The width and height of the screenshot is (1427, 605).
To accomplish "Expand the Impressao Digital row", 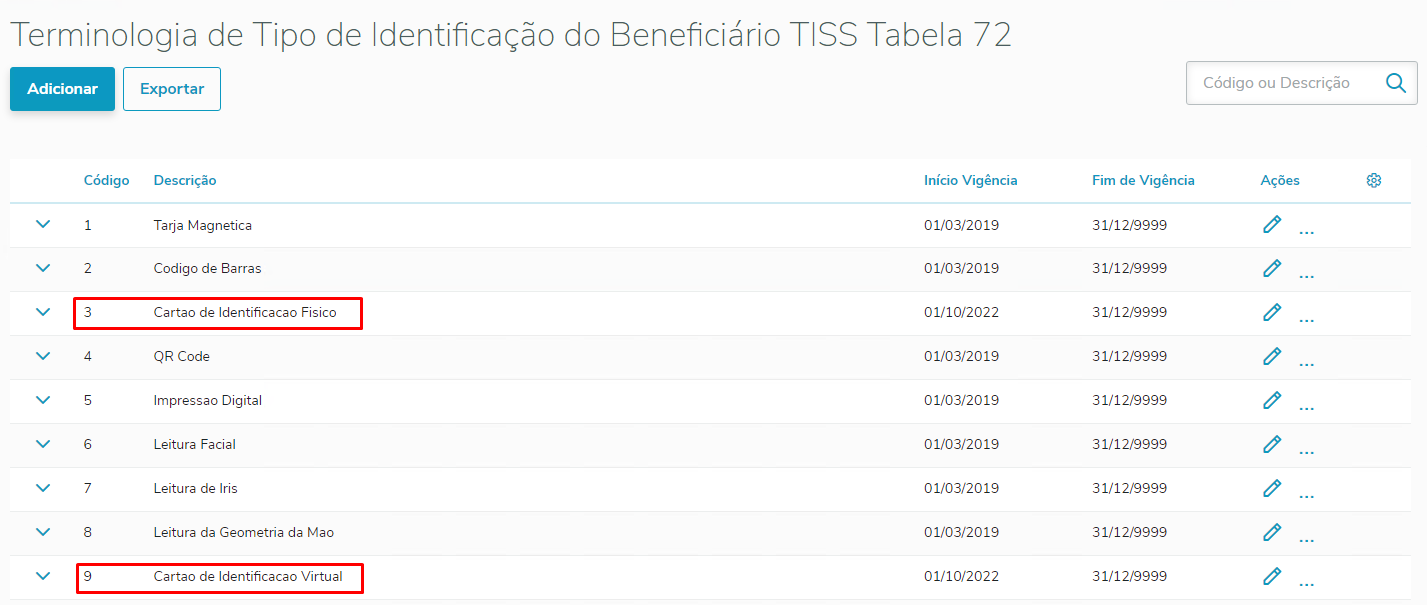I will tap(43, 400).
